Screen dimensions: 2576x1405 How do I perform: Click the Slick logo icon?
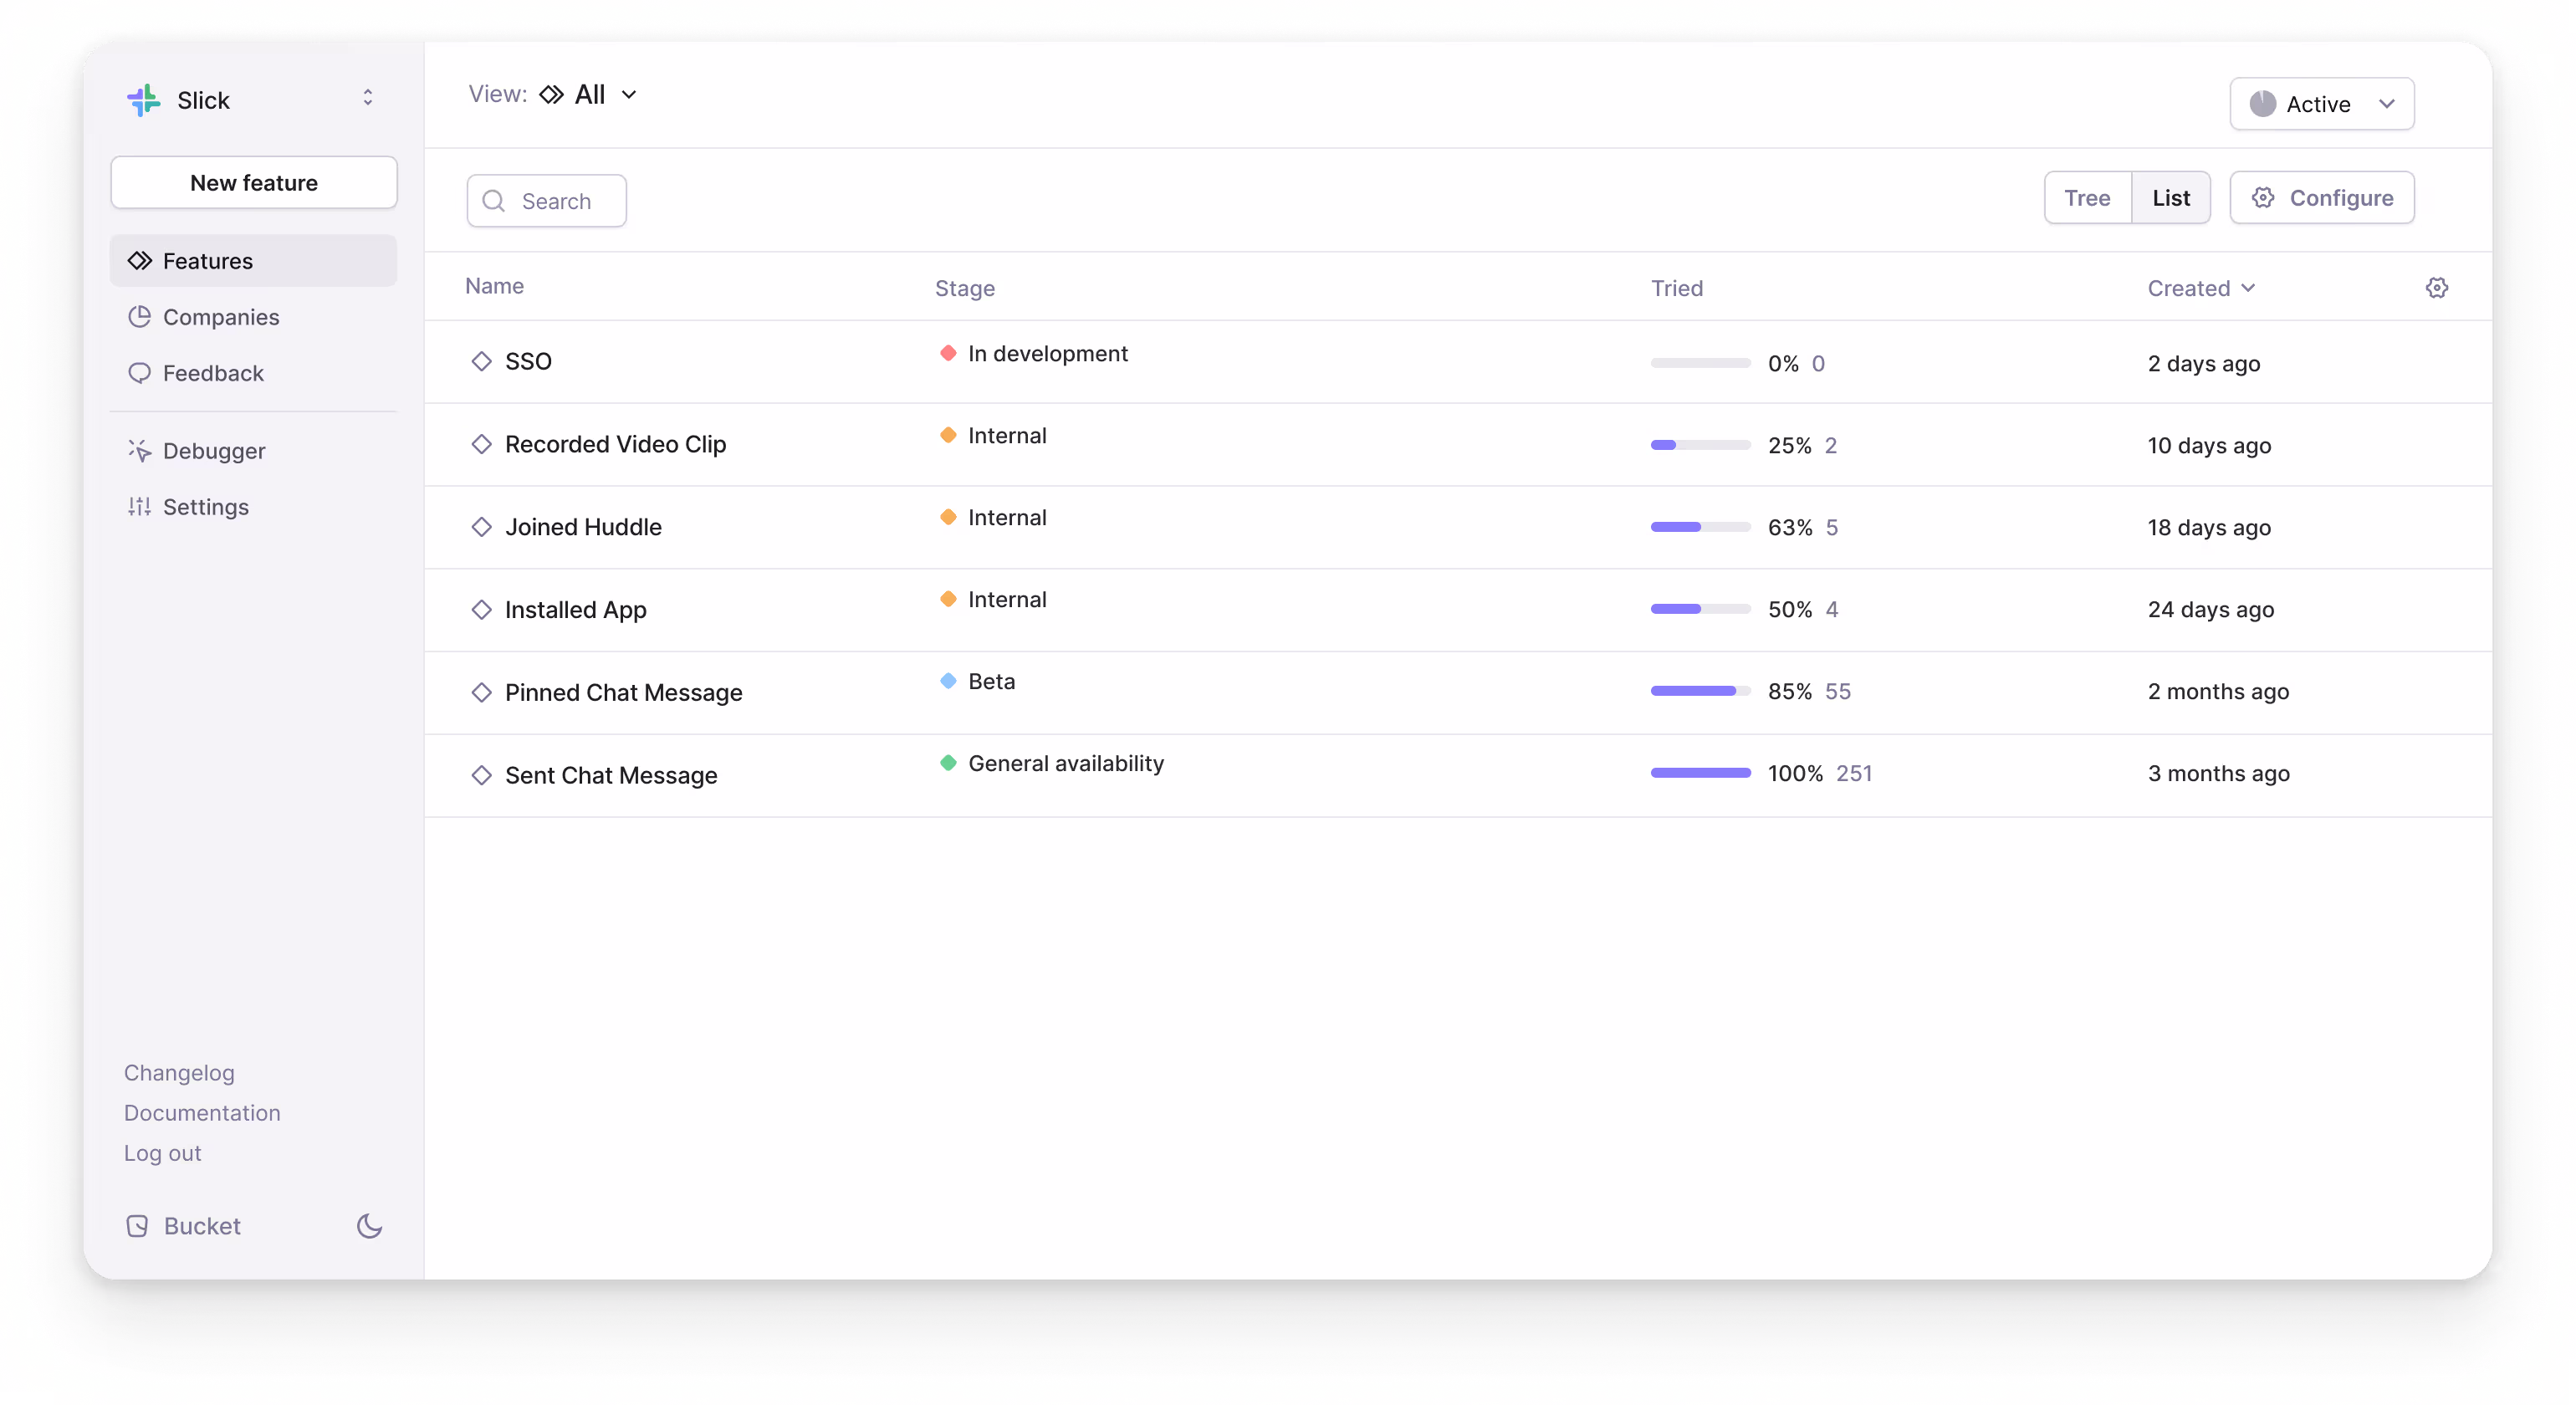144,100
